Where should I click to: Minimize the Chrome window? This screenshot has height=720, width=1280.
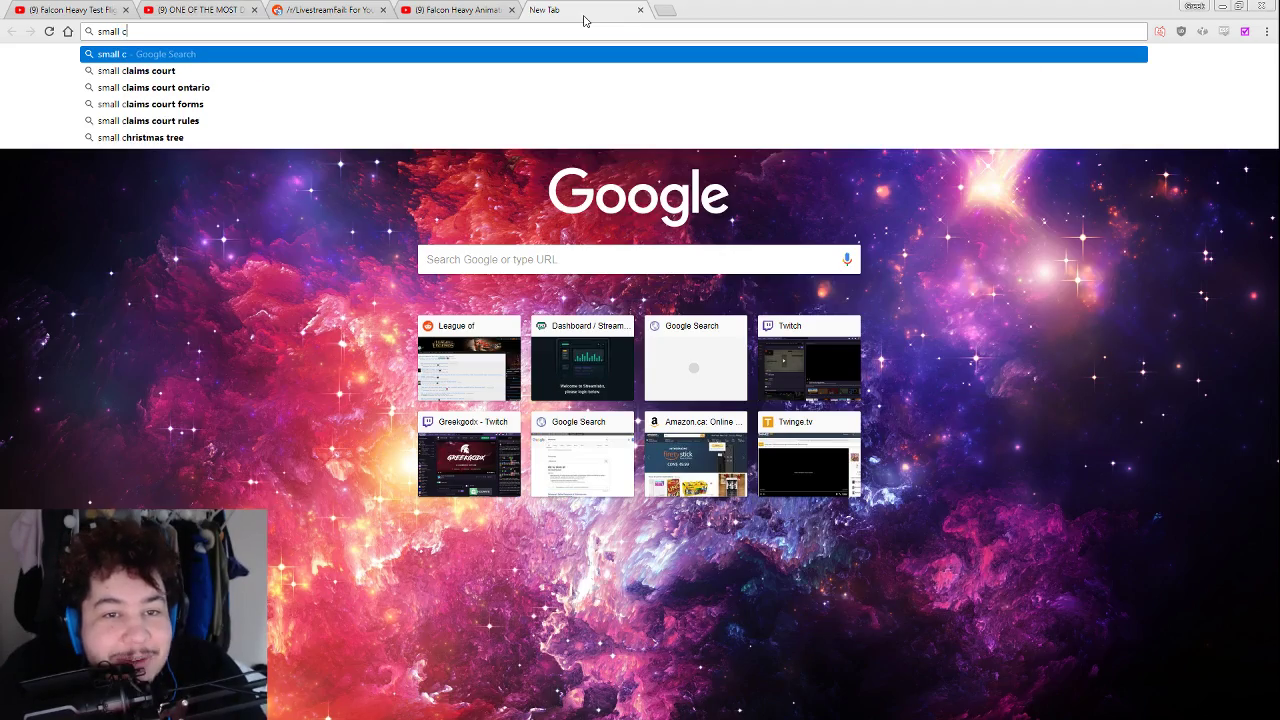click(1222, 6)
